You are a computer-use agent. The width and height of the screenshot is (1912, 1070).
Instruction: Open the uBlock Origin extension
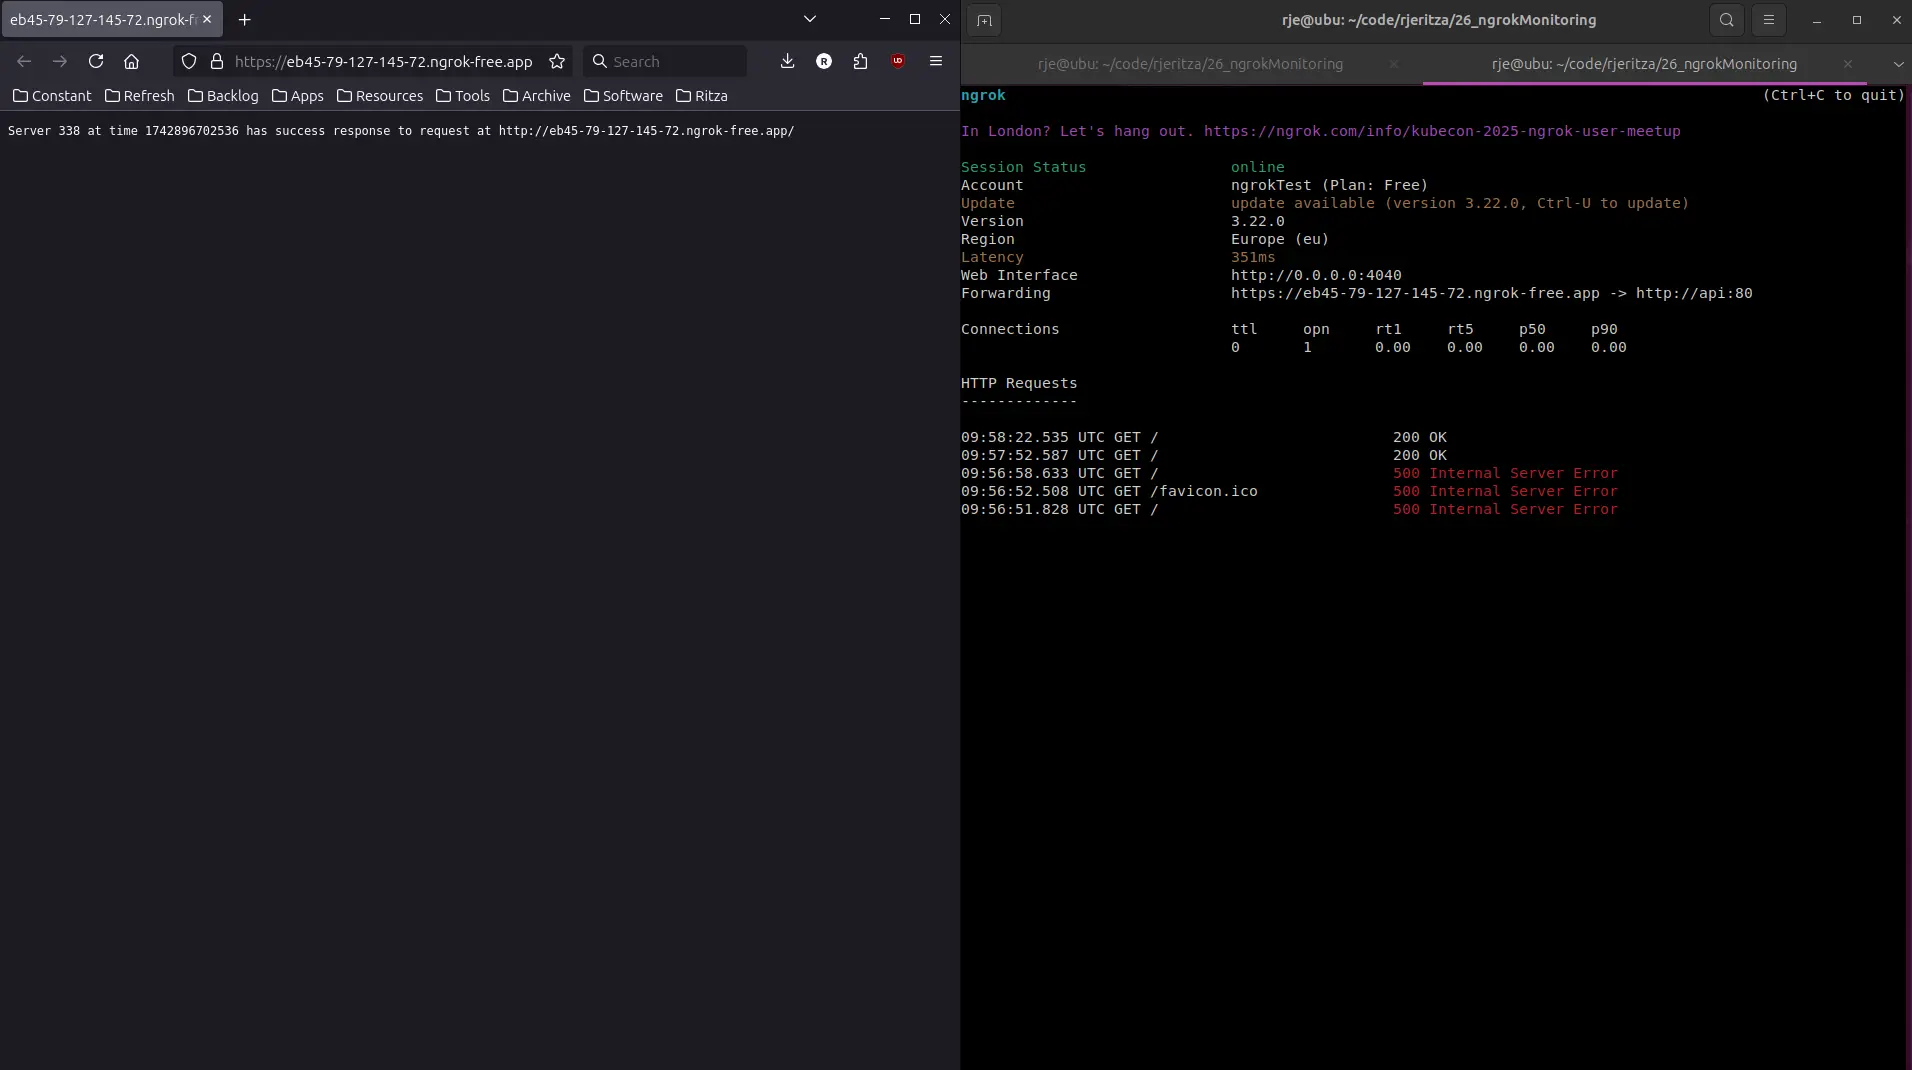tap(898, 61)
